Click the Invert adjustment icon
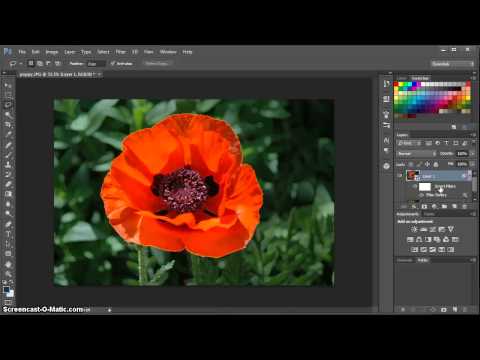Image resolution: width=480 pixels, height=360 pixels. [x=414, y=250]
